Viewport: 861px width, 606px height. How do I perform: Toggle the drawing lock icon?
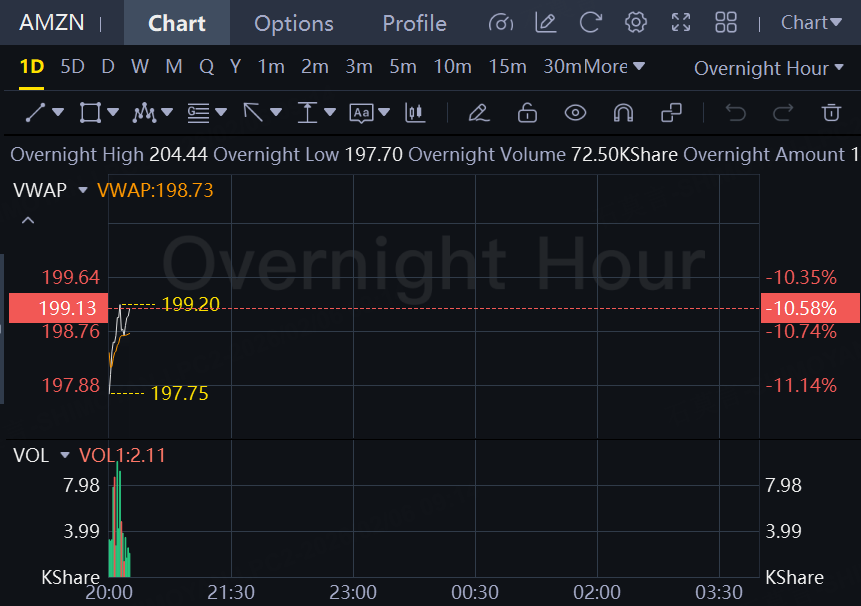point(527,112)
